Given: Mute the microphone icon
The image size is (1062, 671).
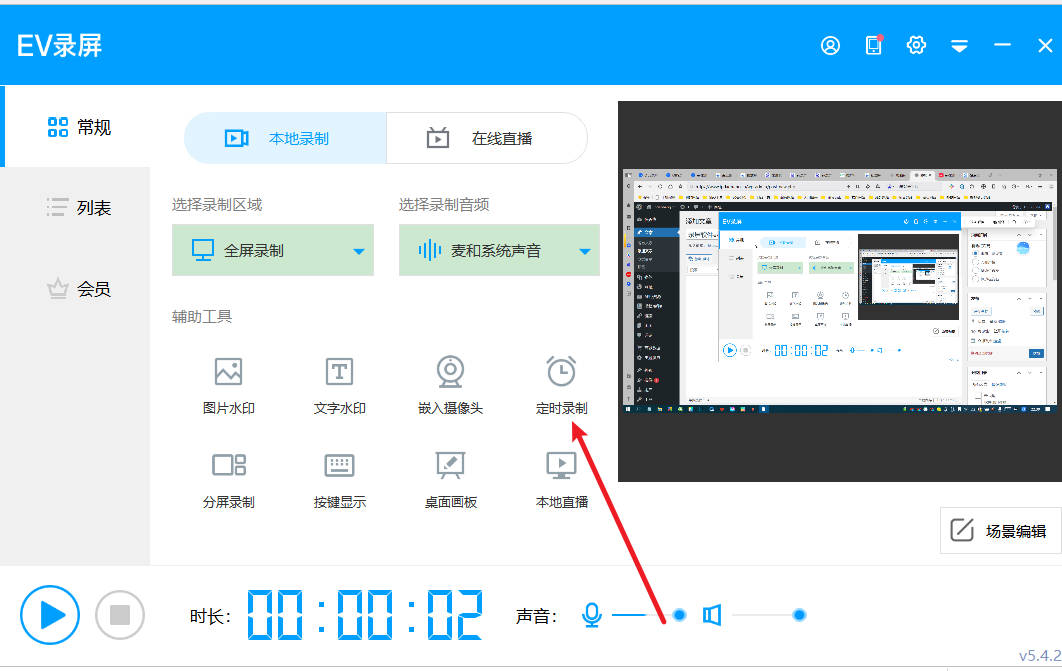Looking at the screenshot, I should tap(592, 615).
